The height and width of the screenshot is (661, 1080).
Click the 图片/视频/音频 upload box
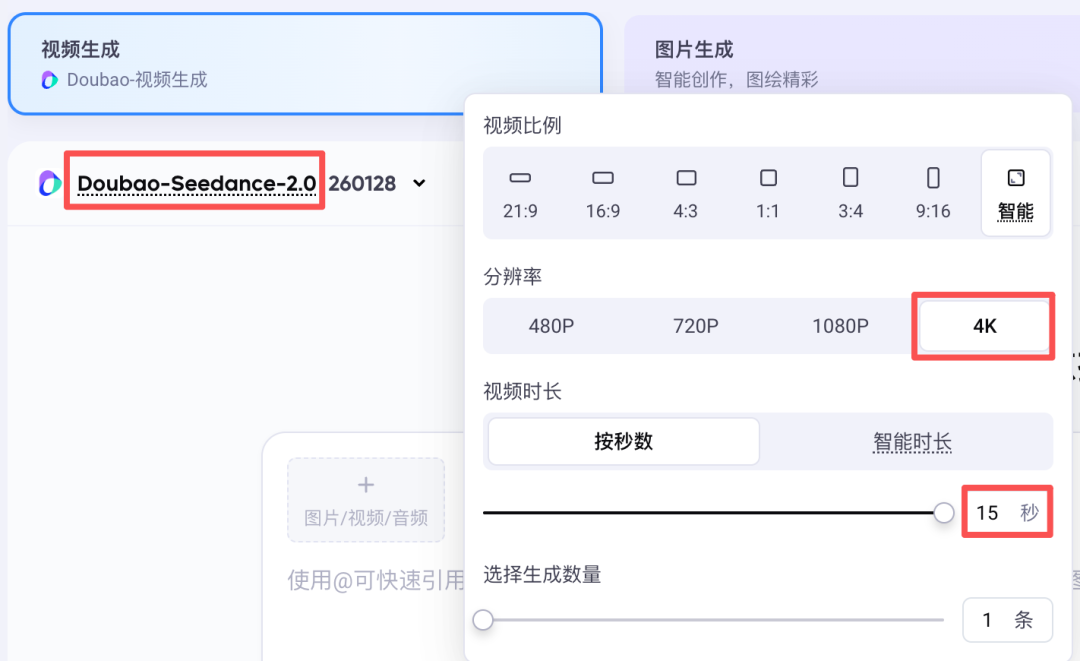366,500
